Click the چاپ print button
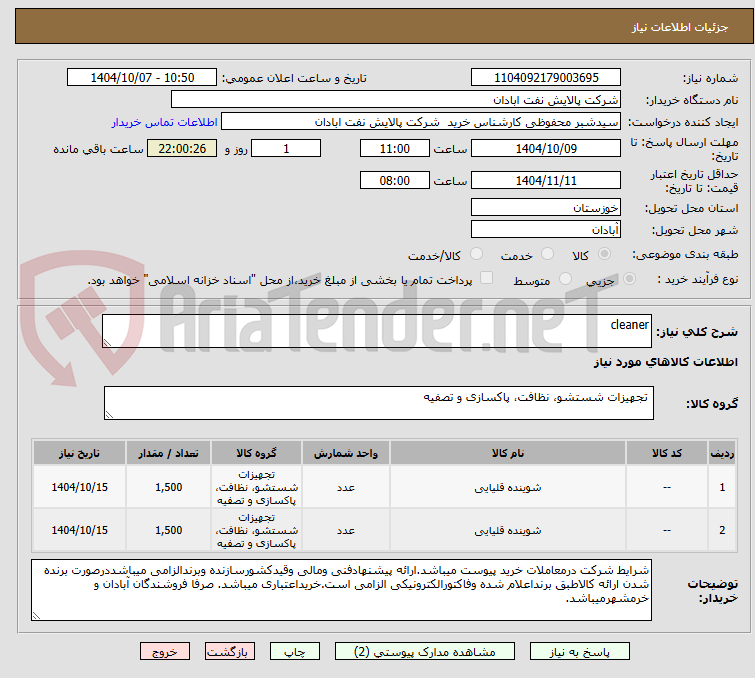 click(x=295, y=652)
